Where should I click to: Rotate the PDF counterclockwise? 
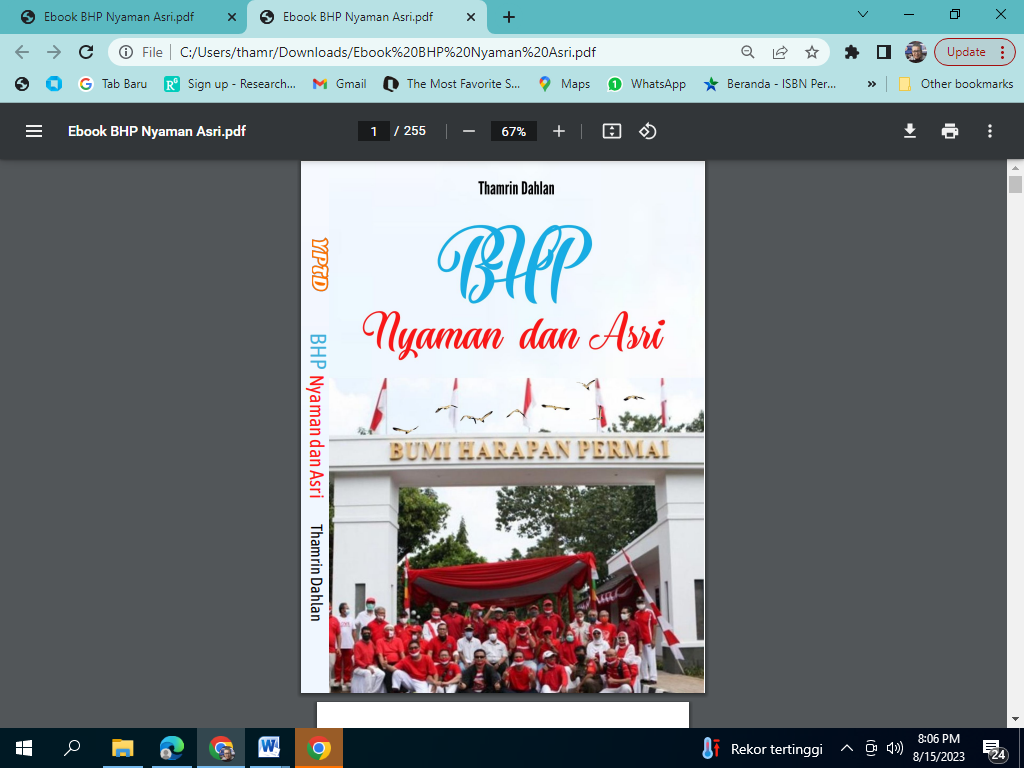point(647,131)
